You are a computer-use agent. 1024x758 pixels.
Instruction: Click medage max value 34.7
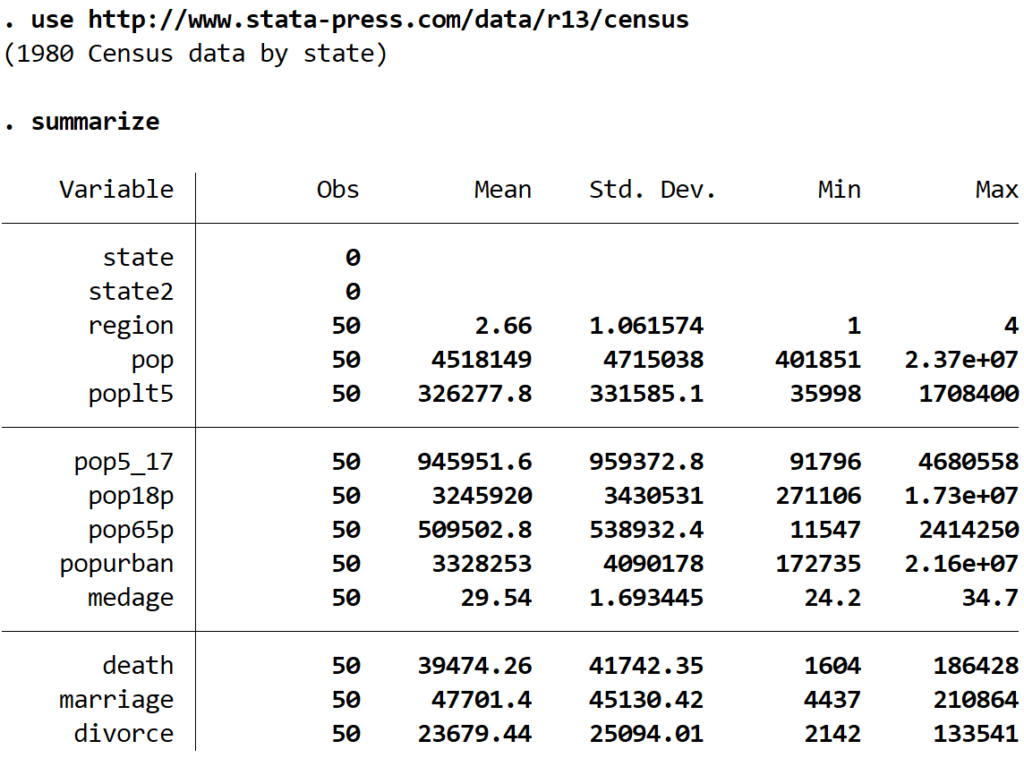990,597
